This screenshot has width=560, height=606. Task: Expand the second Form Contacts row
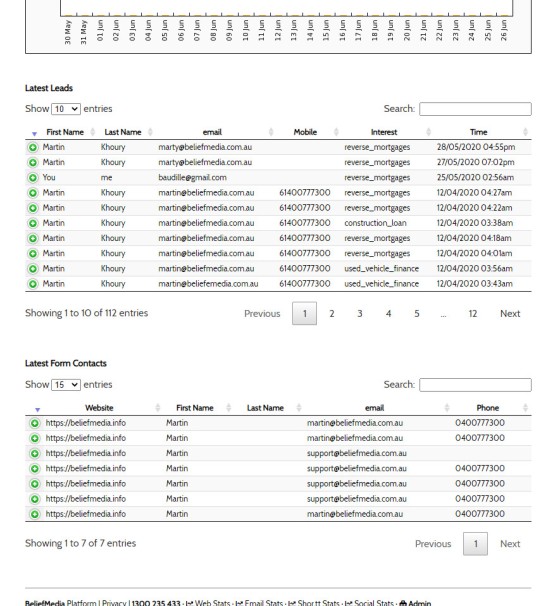click(x=34, y=438)
